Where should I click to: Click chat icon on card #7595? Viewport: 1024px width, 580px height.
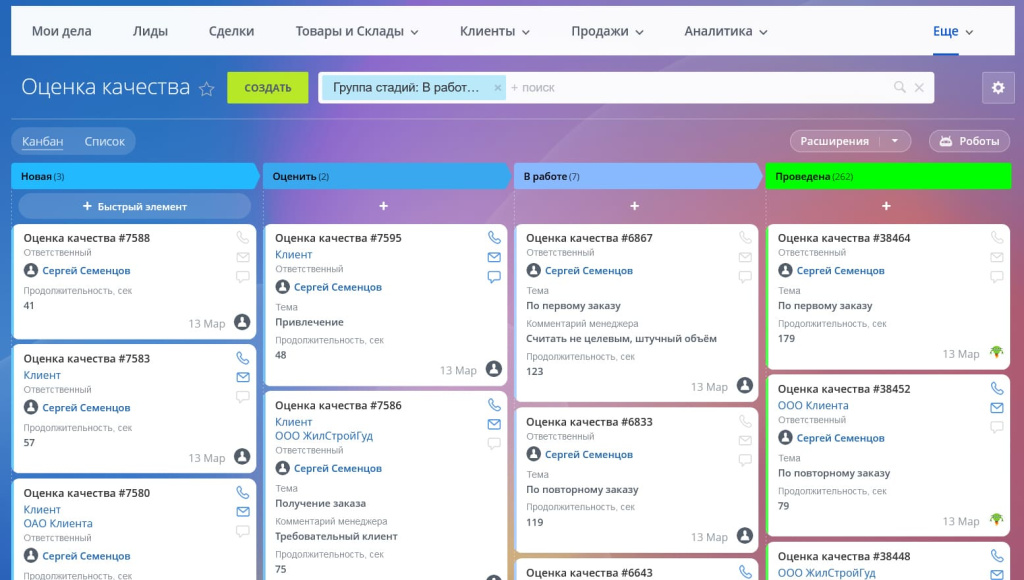pos(494,277)
